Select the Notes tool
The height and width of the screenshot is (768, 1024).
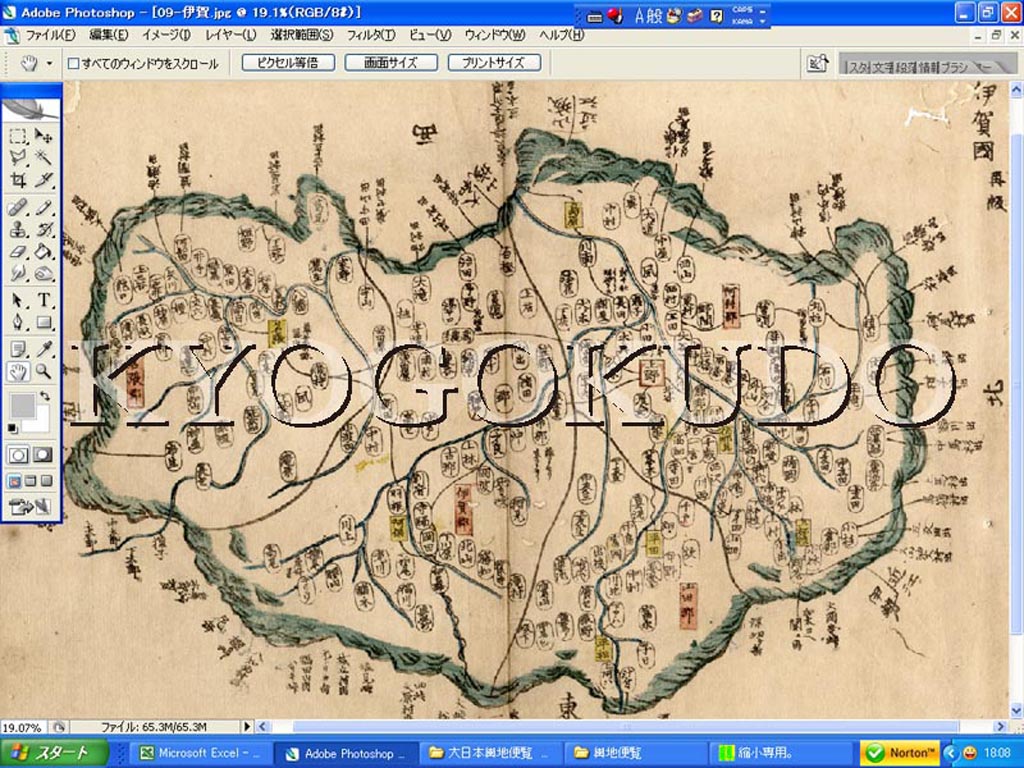click(18, 350)
